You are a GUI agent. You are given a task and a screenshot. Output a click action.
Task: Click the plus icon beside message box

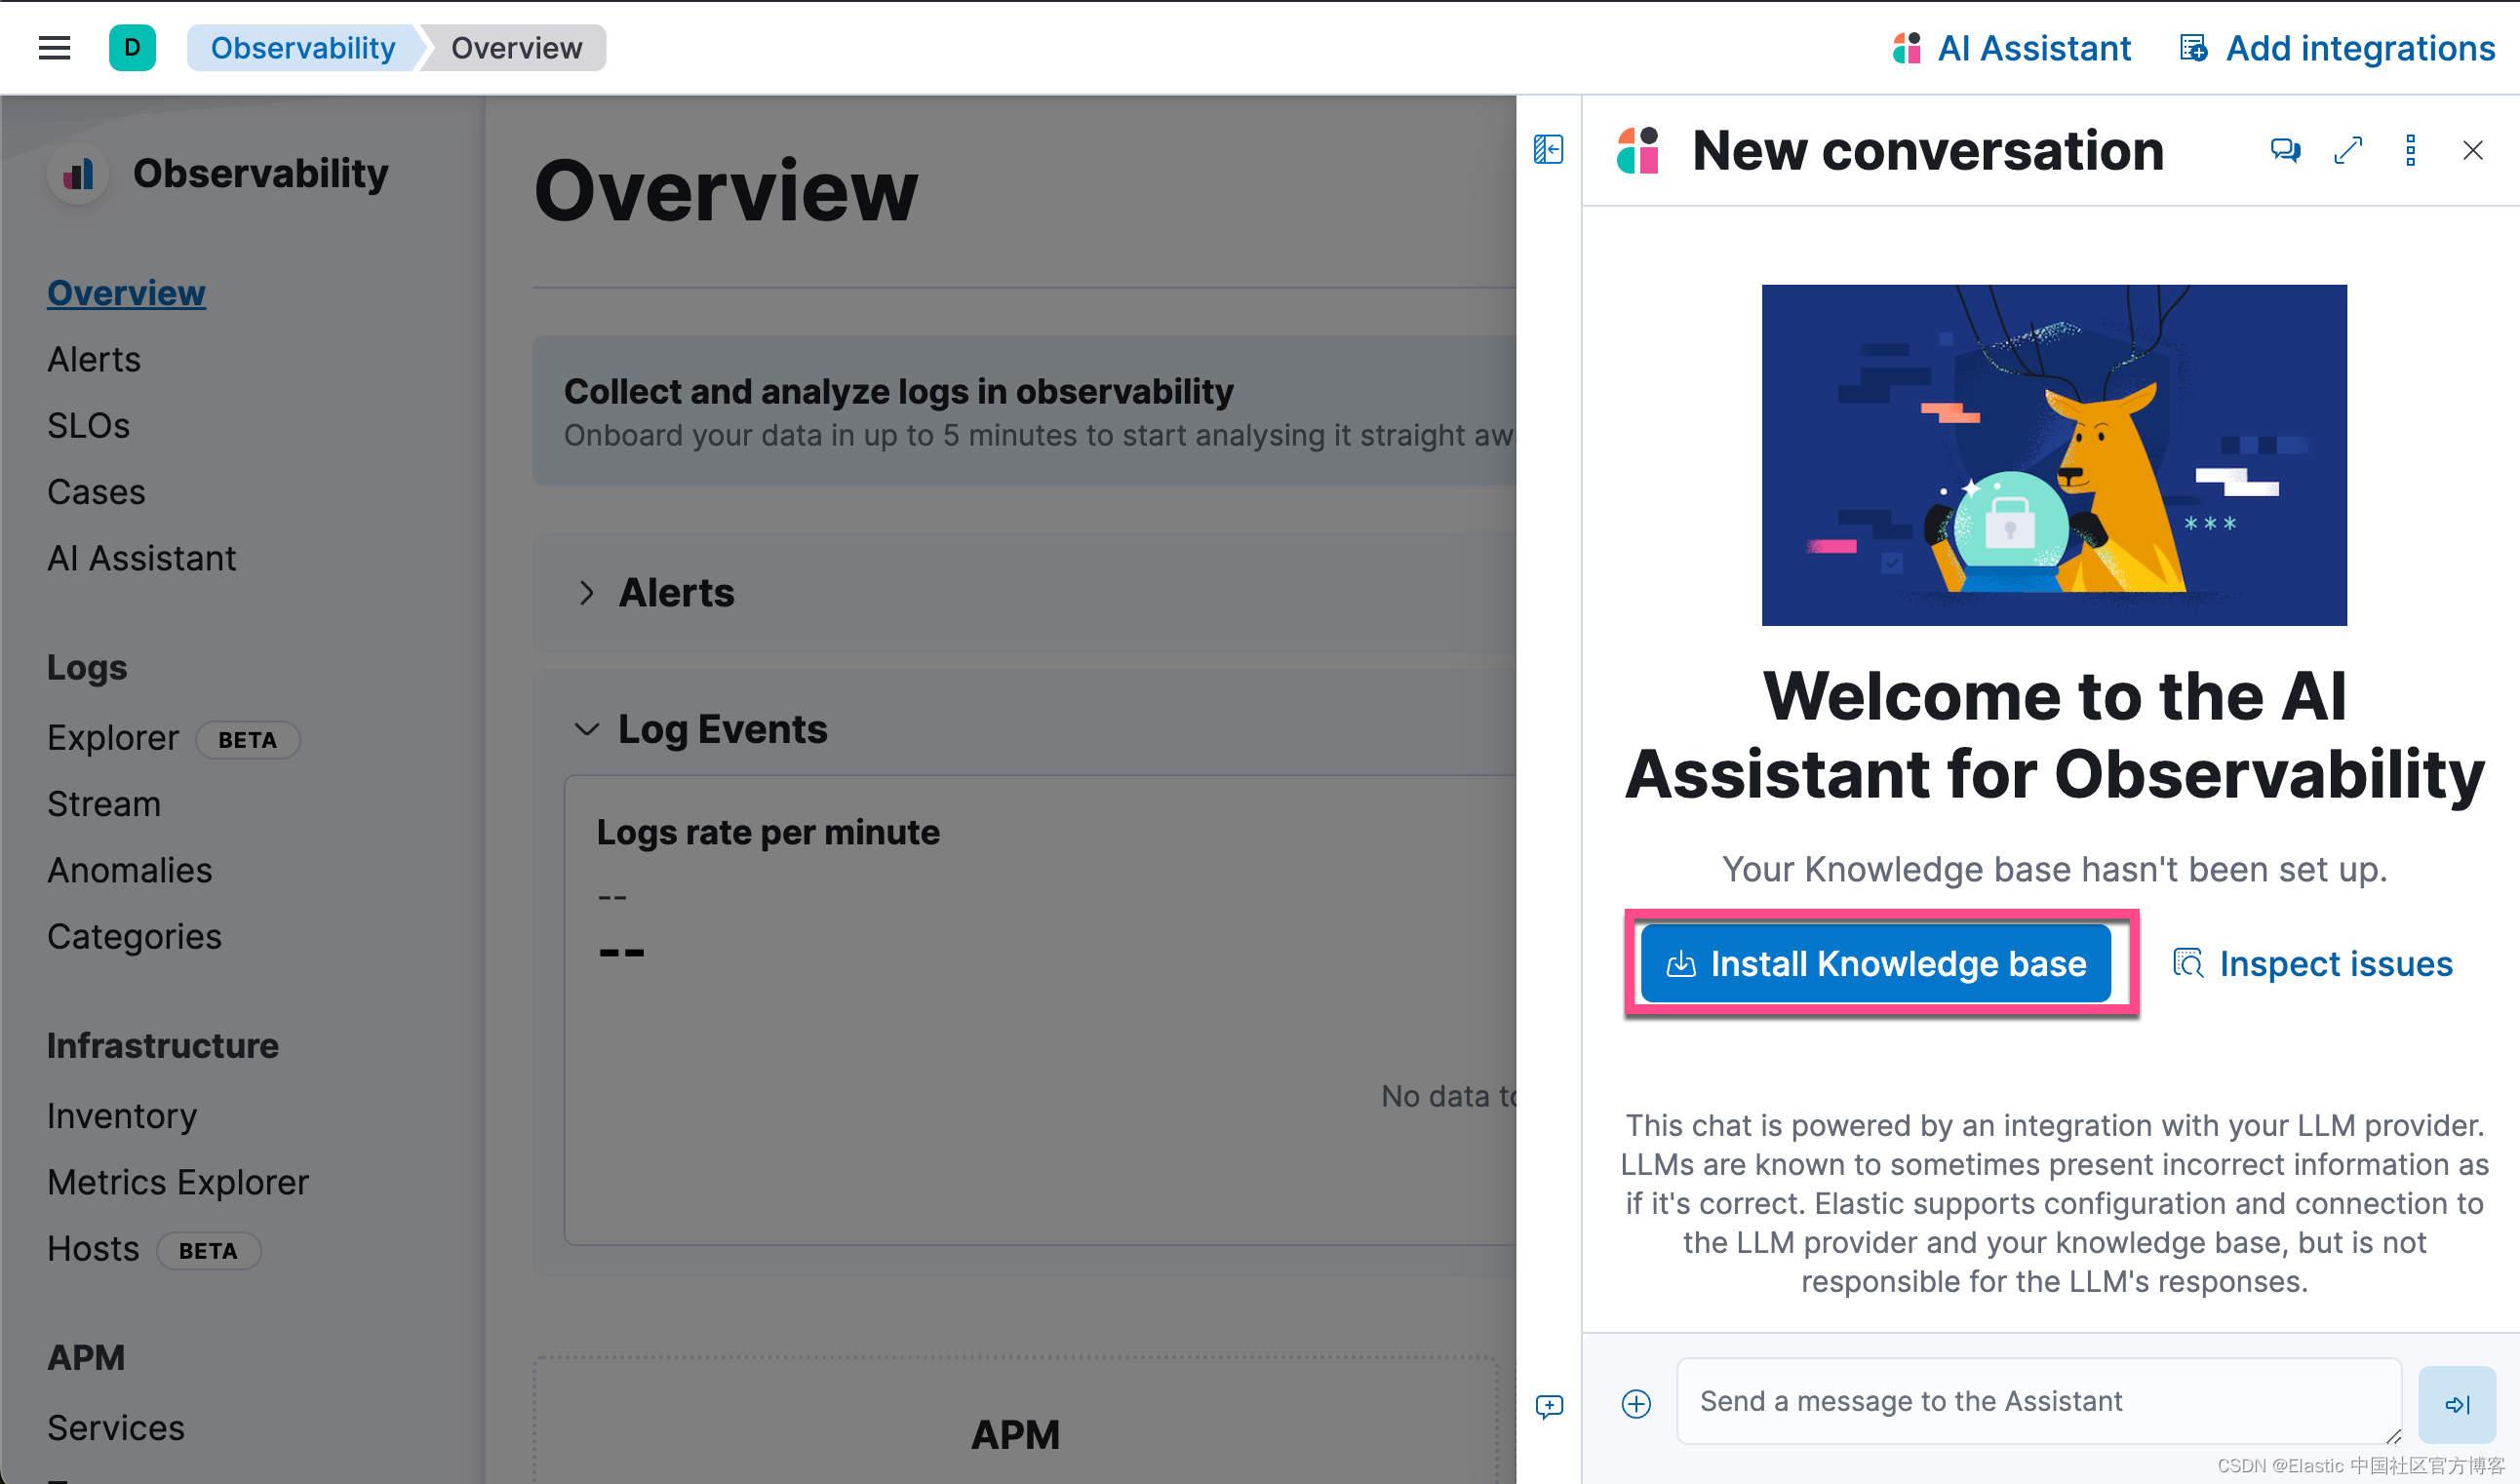[1636, 1403]
